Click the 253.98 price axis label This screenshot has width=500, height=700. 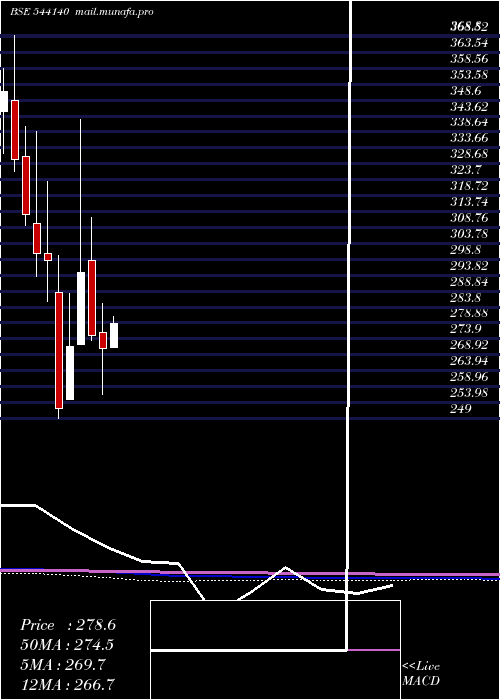pyautogui.click(x=469, y=393)
